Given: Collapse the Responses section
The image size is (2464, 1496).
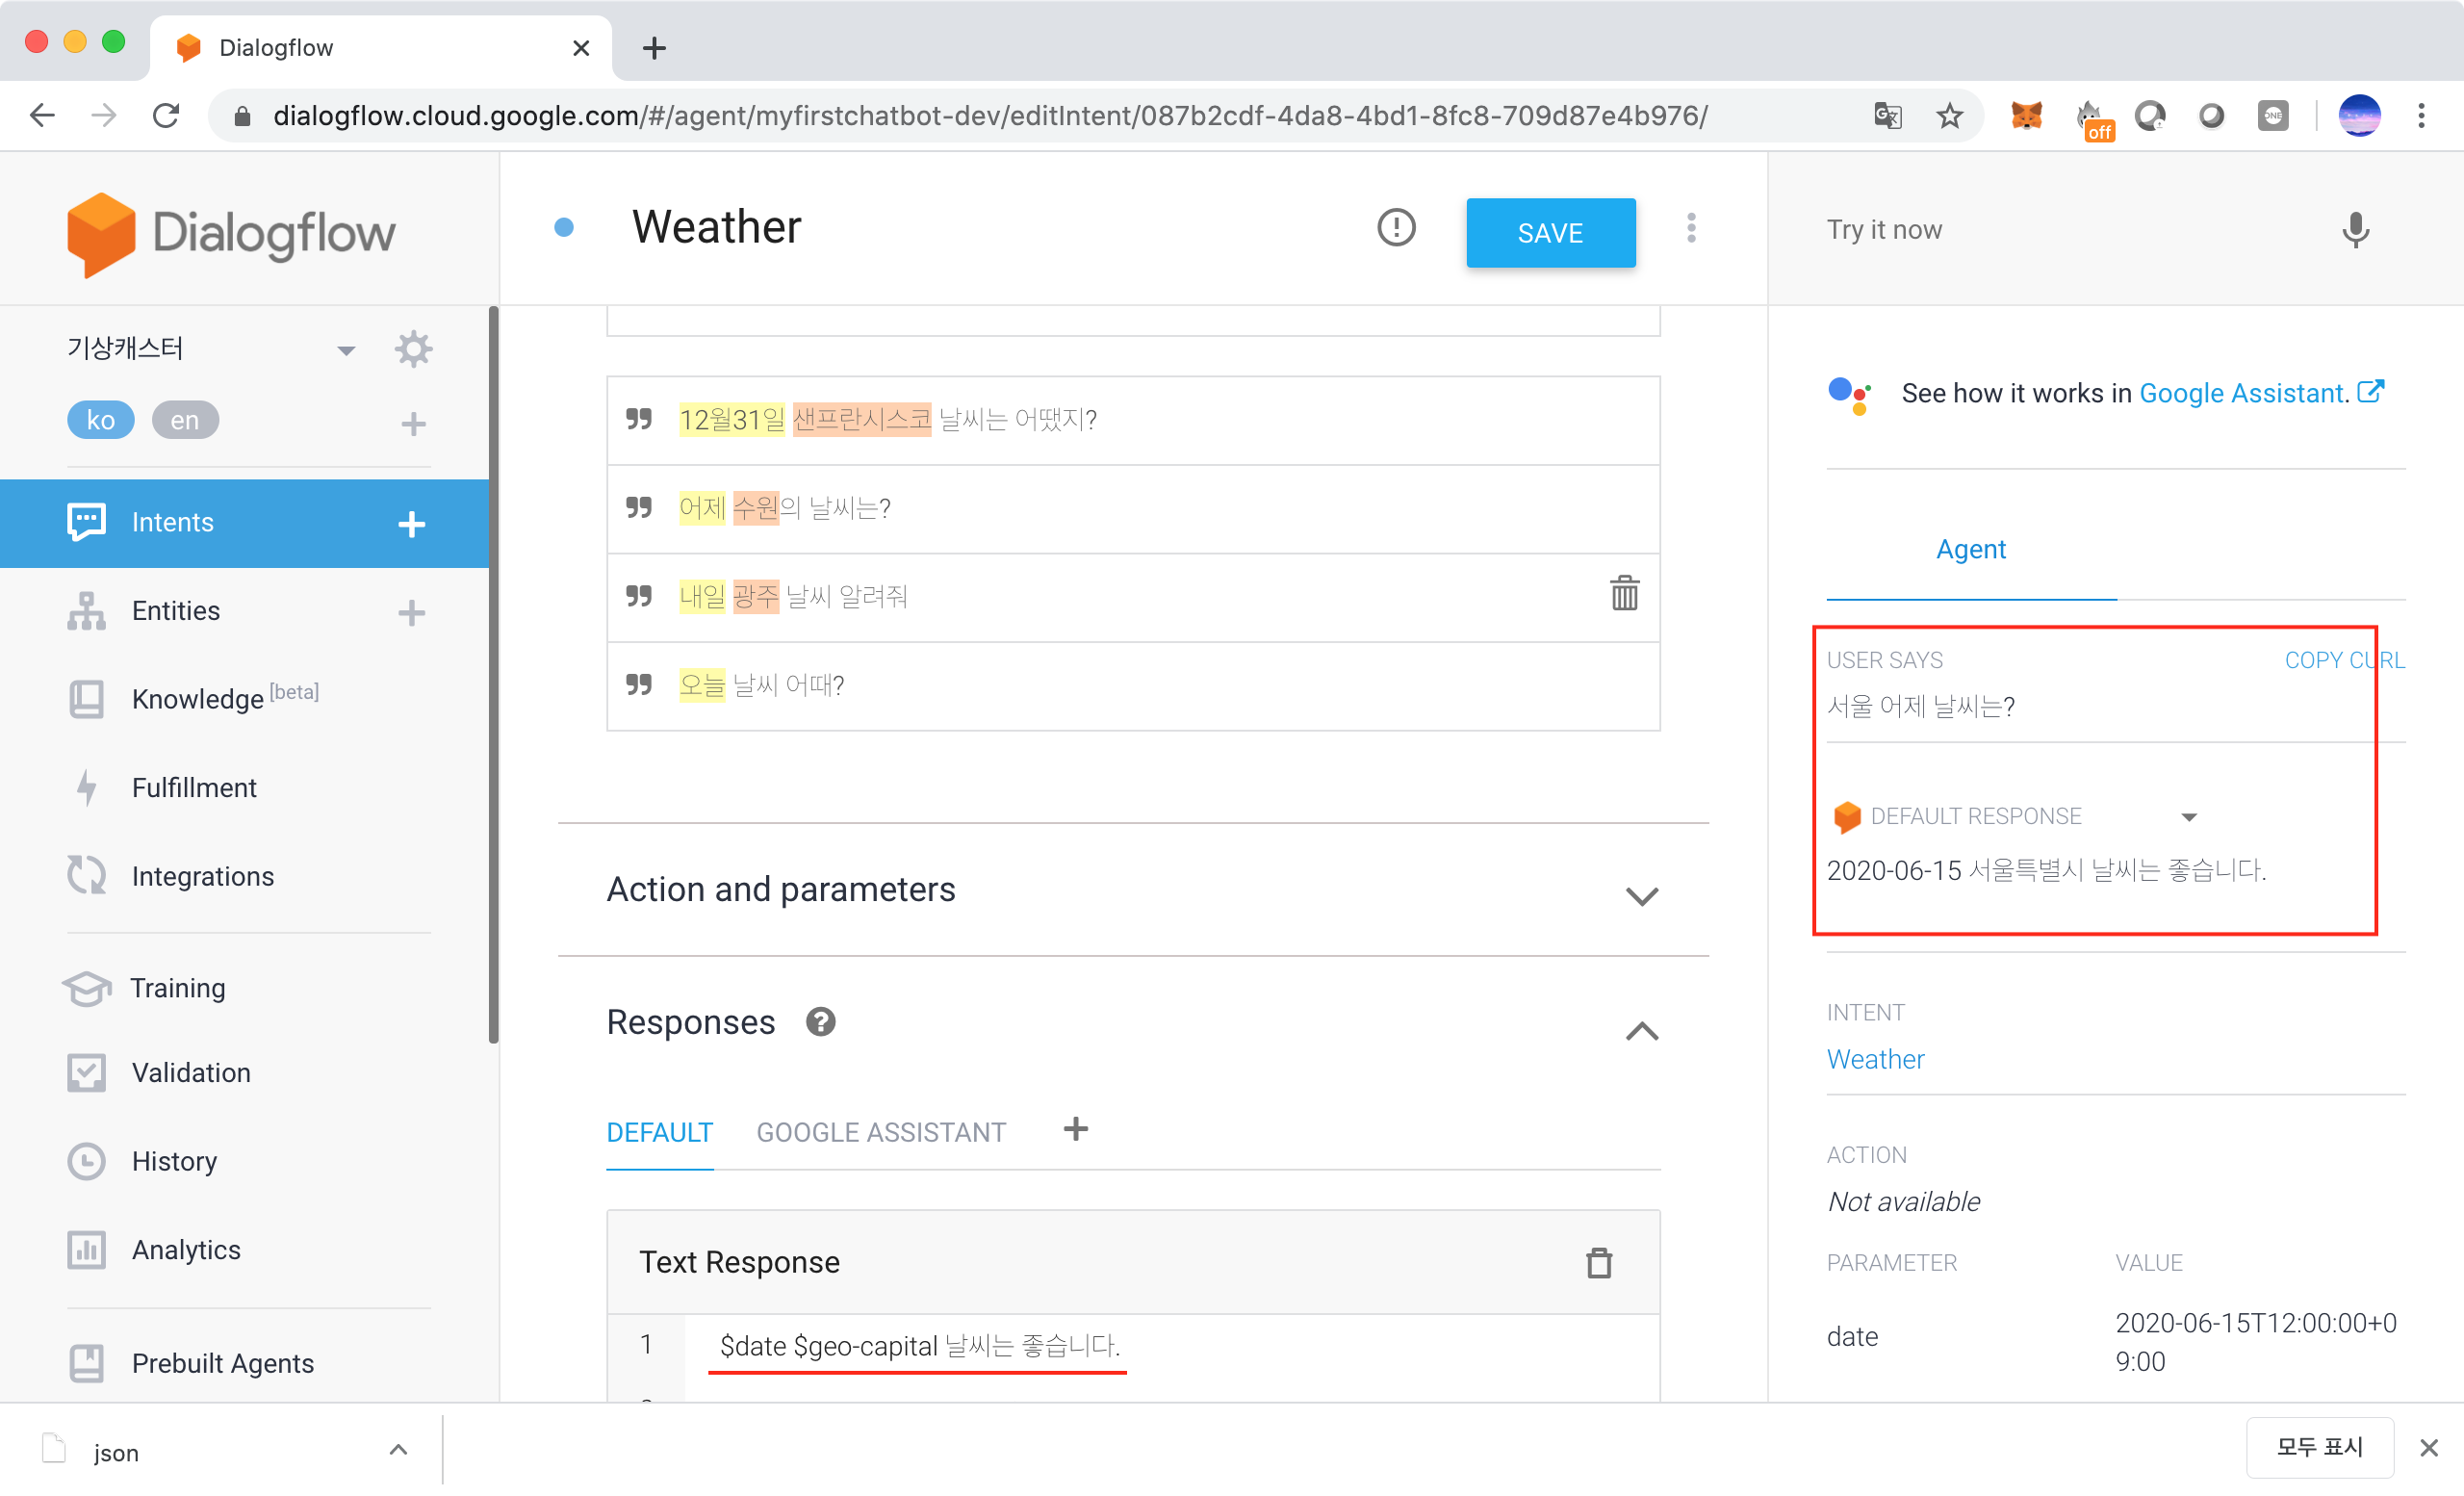Looking at the screenshot, I should [x=1641, y=1030].
